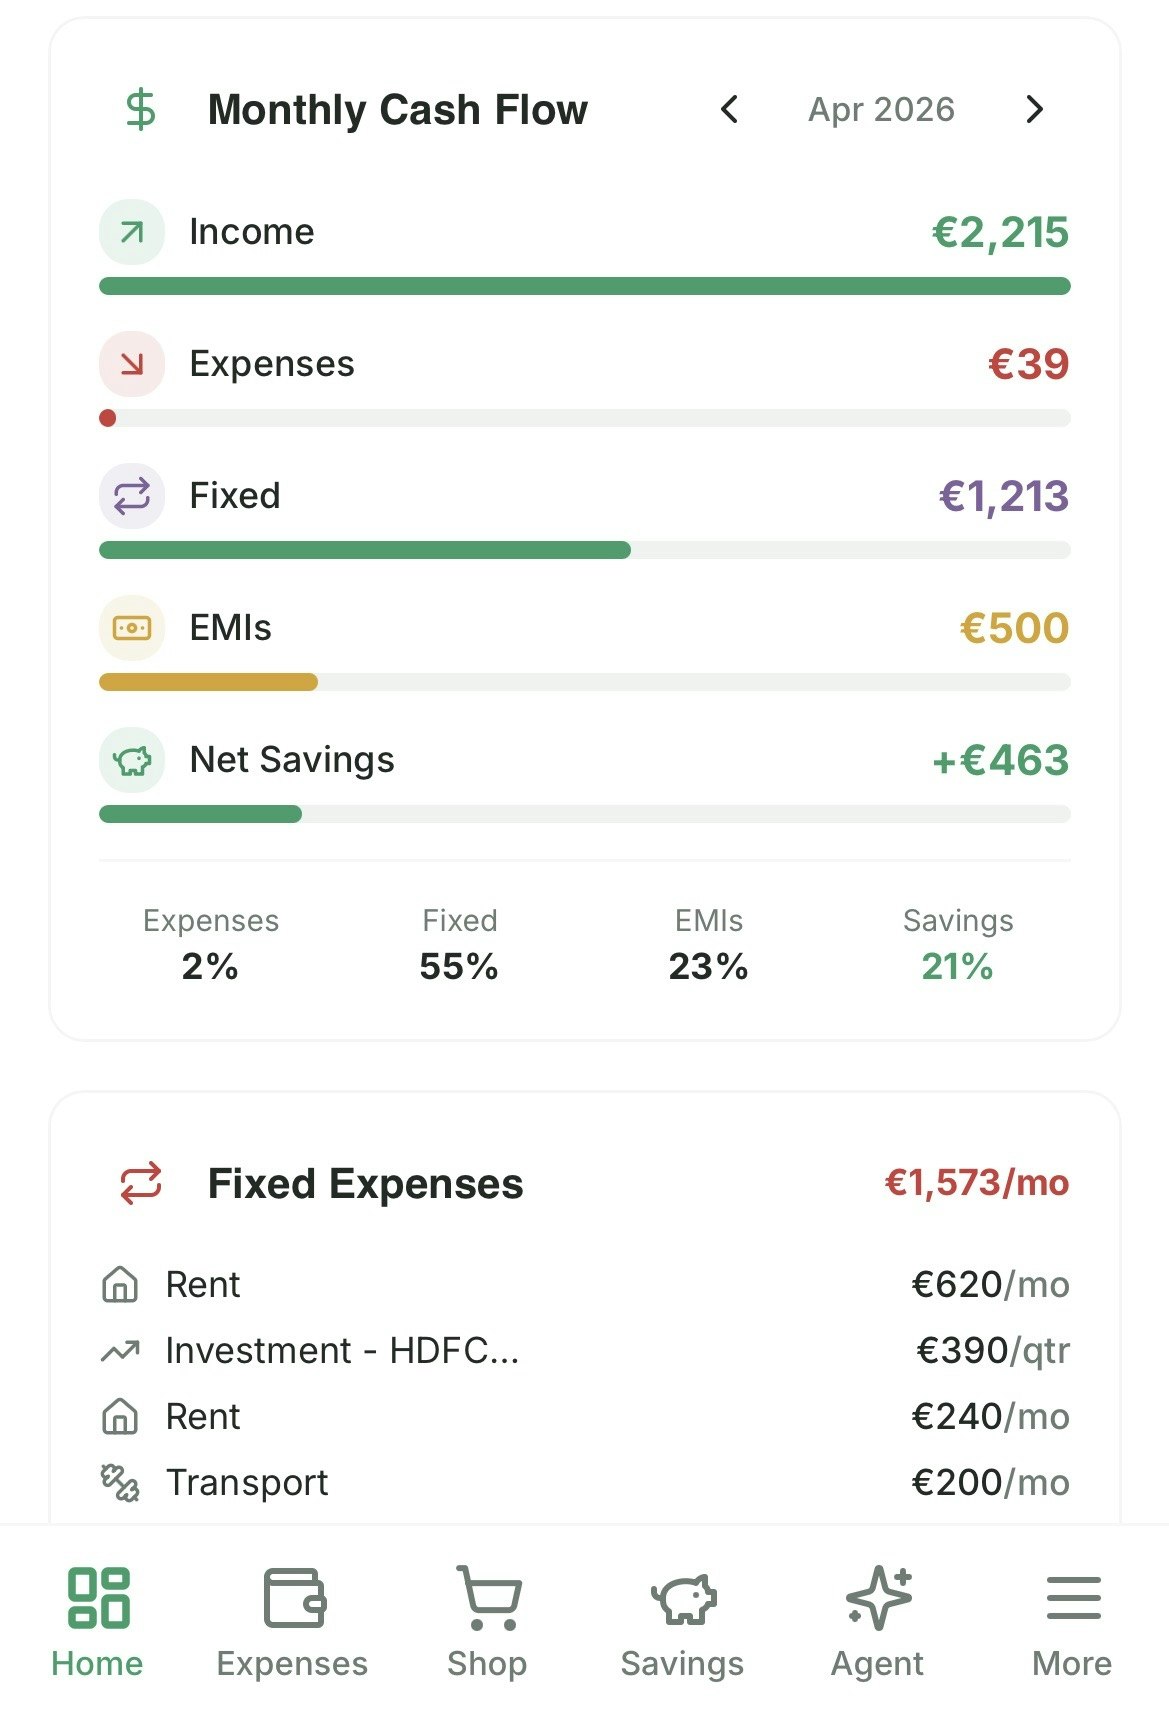Viewport: 1169px width, 1730px height.
Task: Open the Agent tab
Action: click(x=877, y=1620)
